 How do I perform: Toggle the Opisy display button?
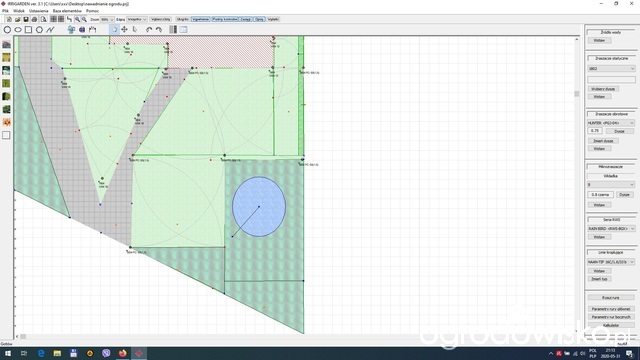pos(259,19)
